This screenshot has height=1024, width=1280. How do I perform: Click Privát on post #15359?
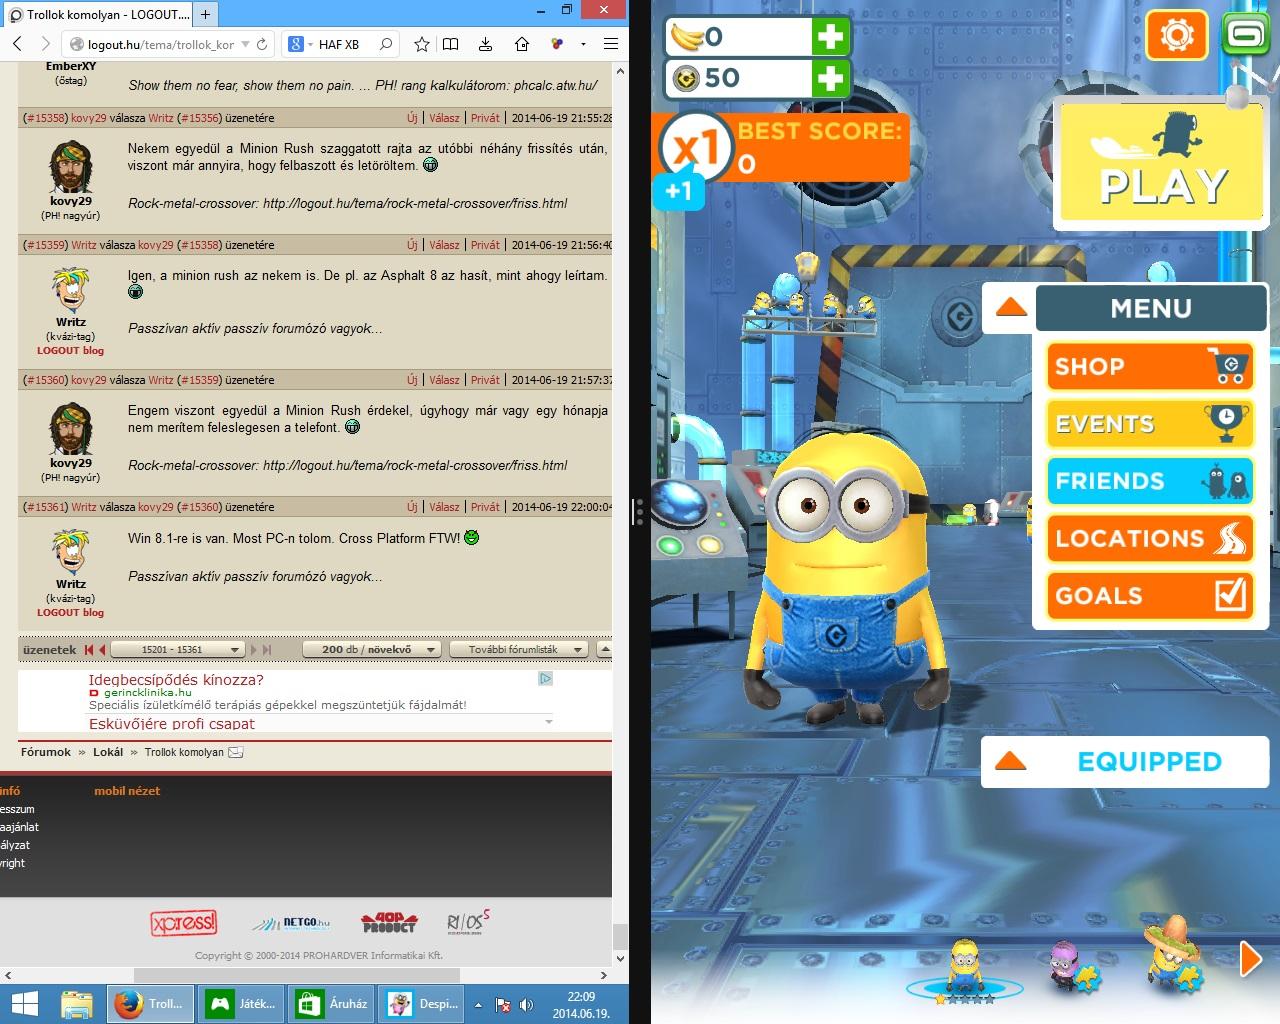(x=485, y=245)
